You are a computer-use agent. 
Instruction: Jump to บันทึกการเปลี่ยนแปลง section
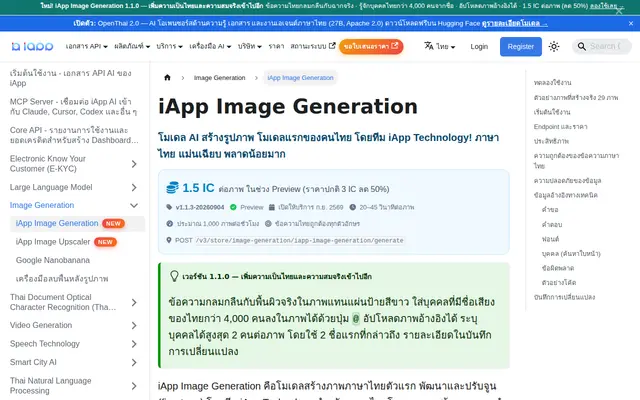[564, 297]
